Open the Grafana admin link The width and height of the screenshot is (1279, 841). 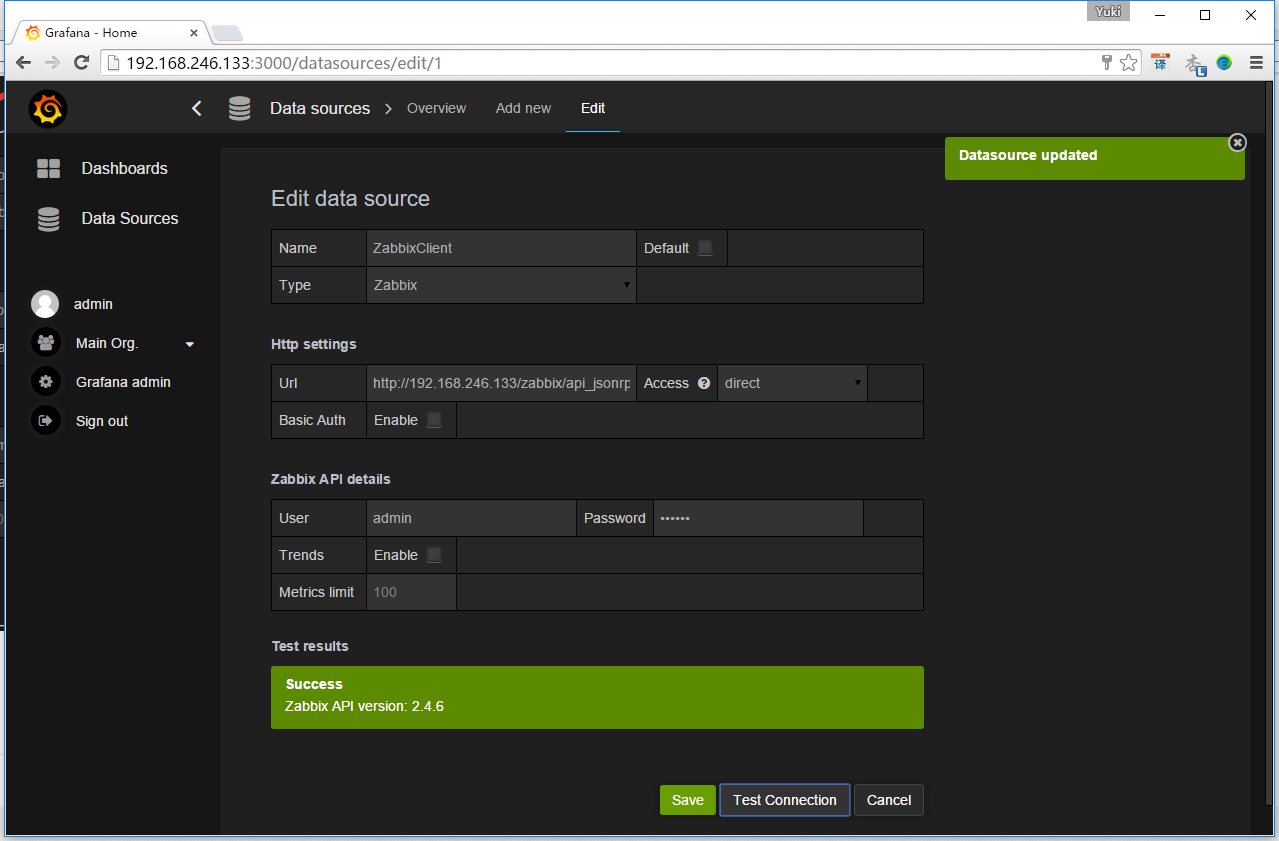pyautogui.click(x=123, y=382)
